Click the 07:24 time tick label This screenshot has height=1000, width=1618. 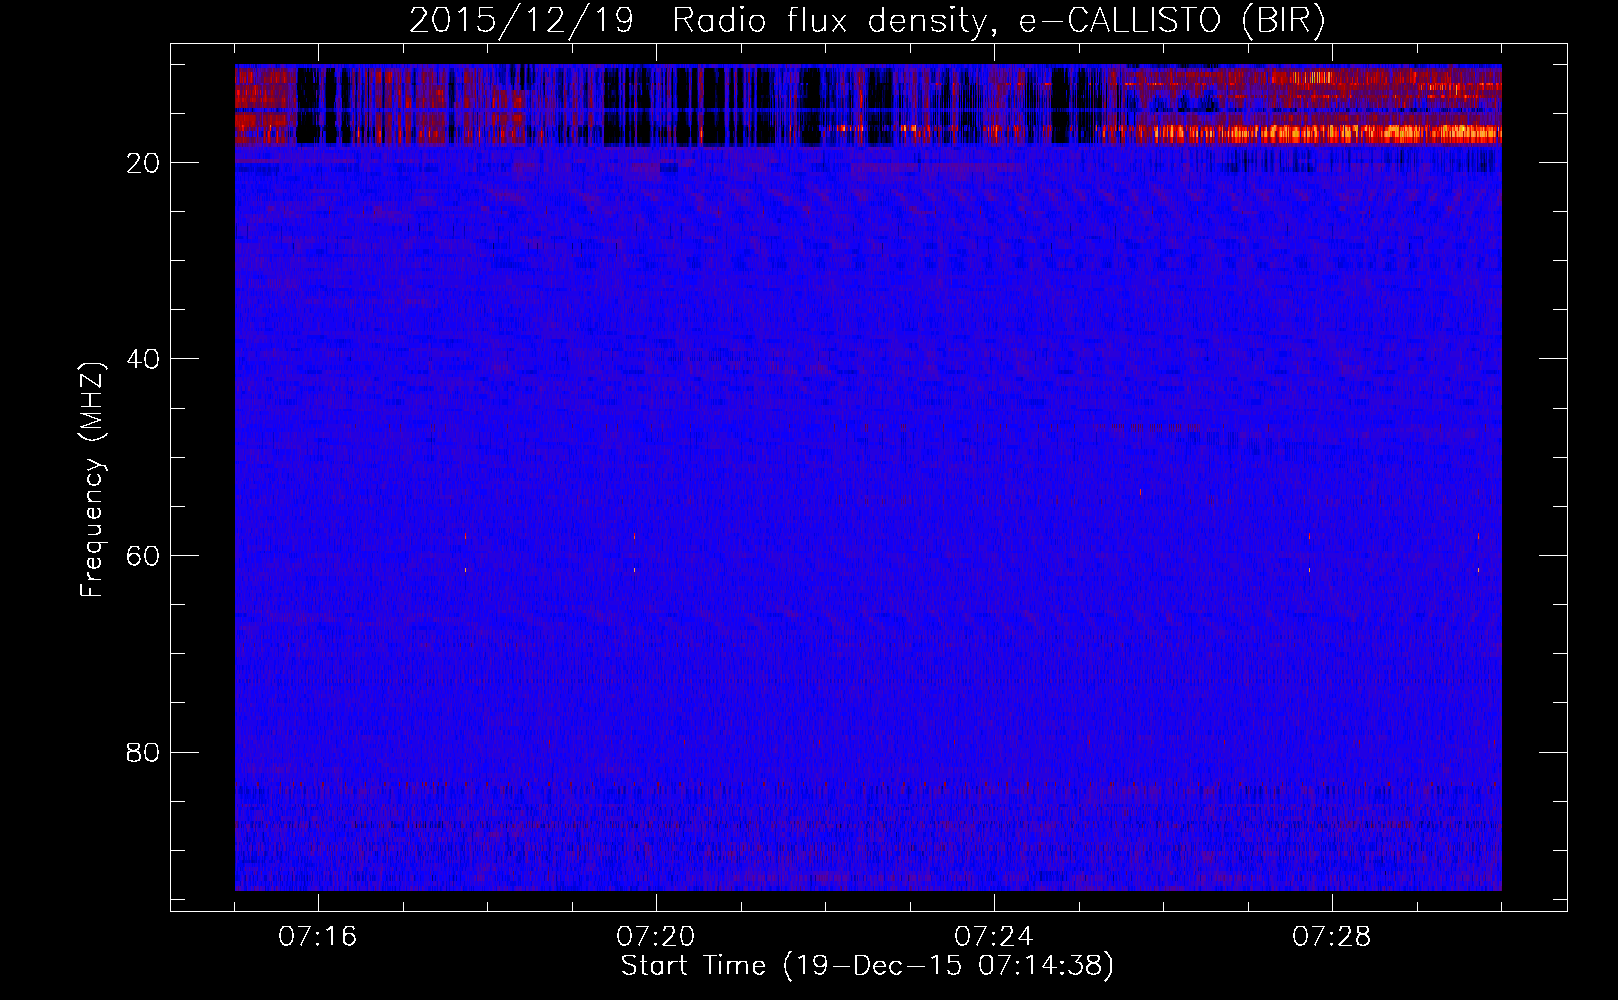tap(994, 936)
